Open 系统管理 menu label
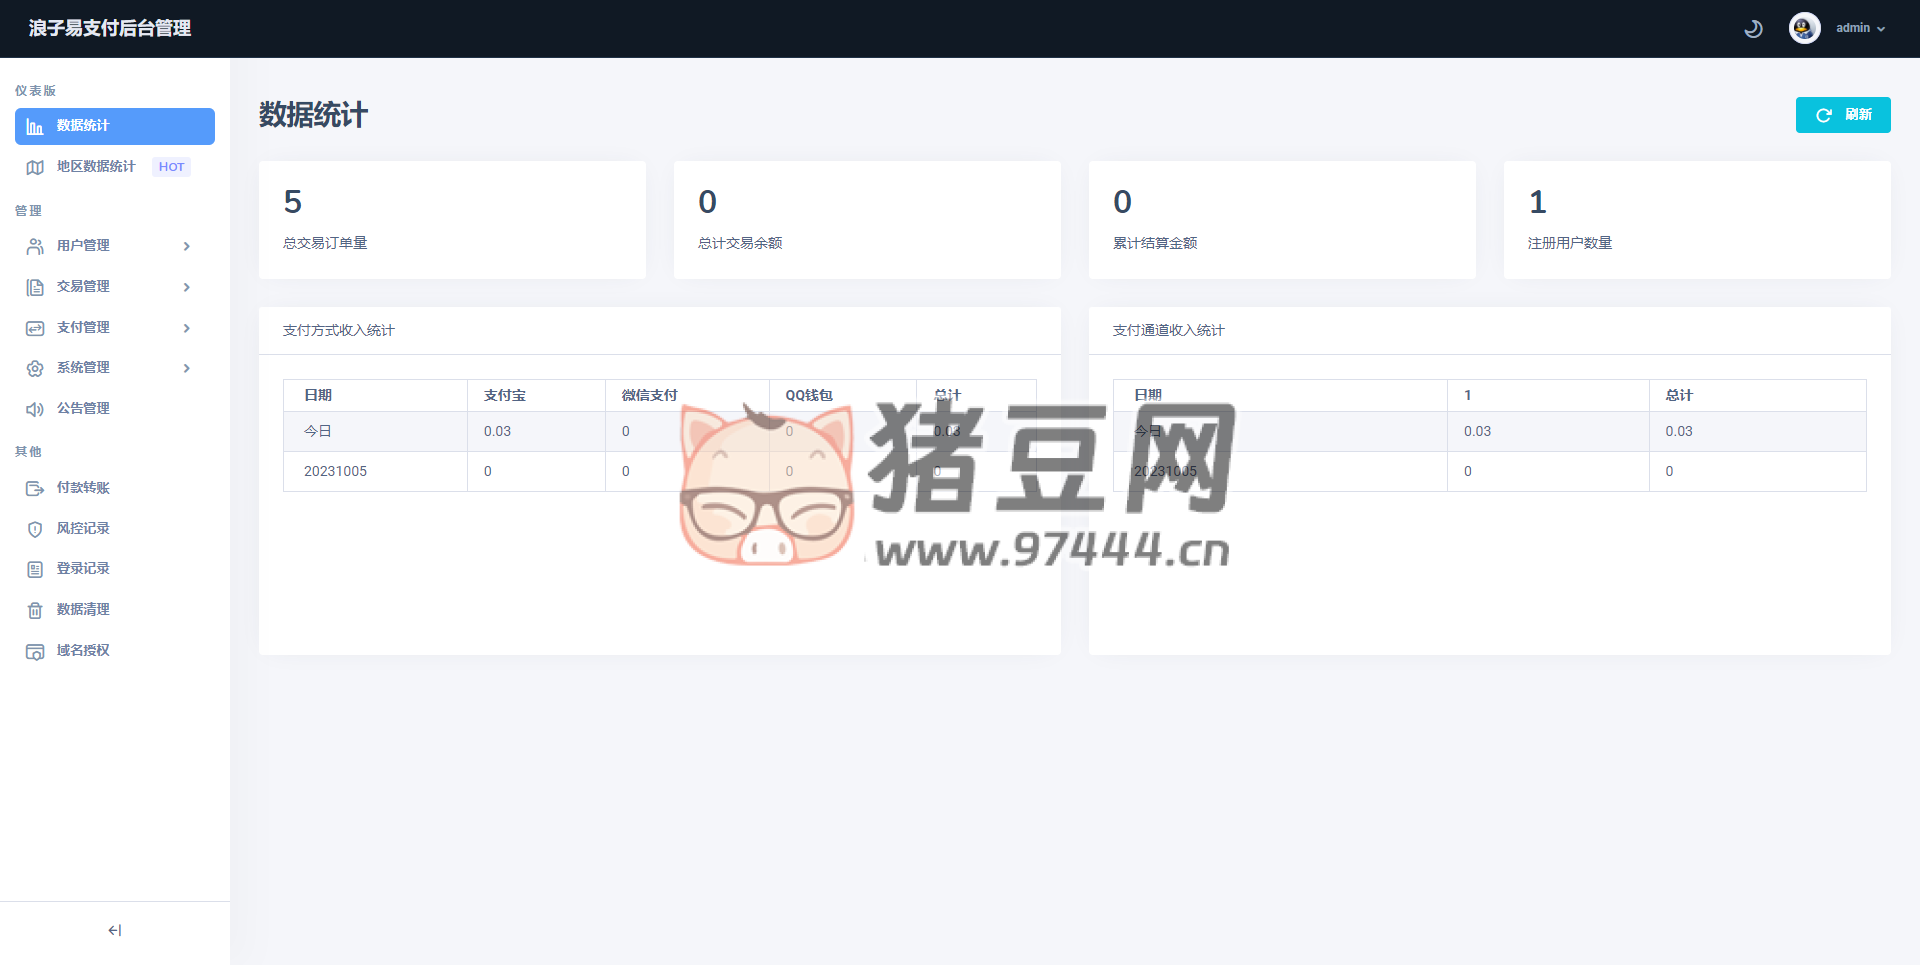 (x=83, y=368)
